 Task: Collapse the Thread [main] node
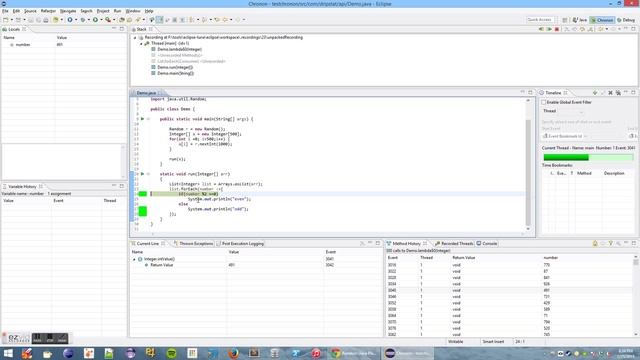coord(141,43)
